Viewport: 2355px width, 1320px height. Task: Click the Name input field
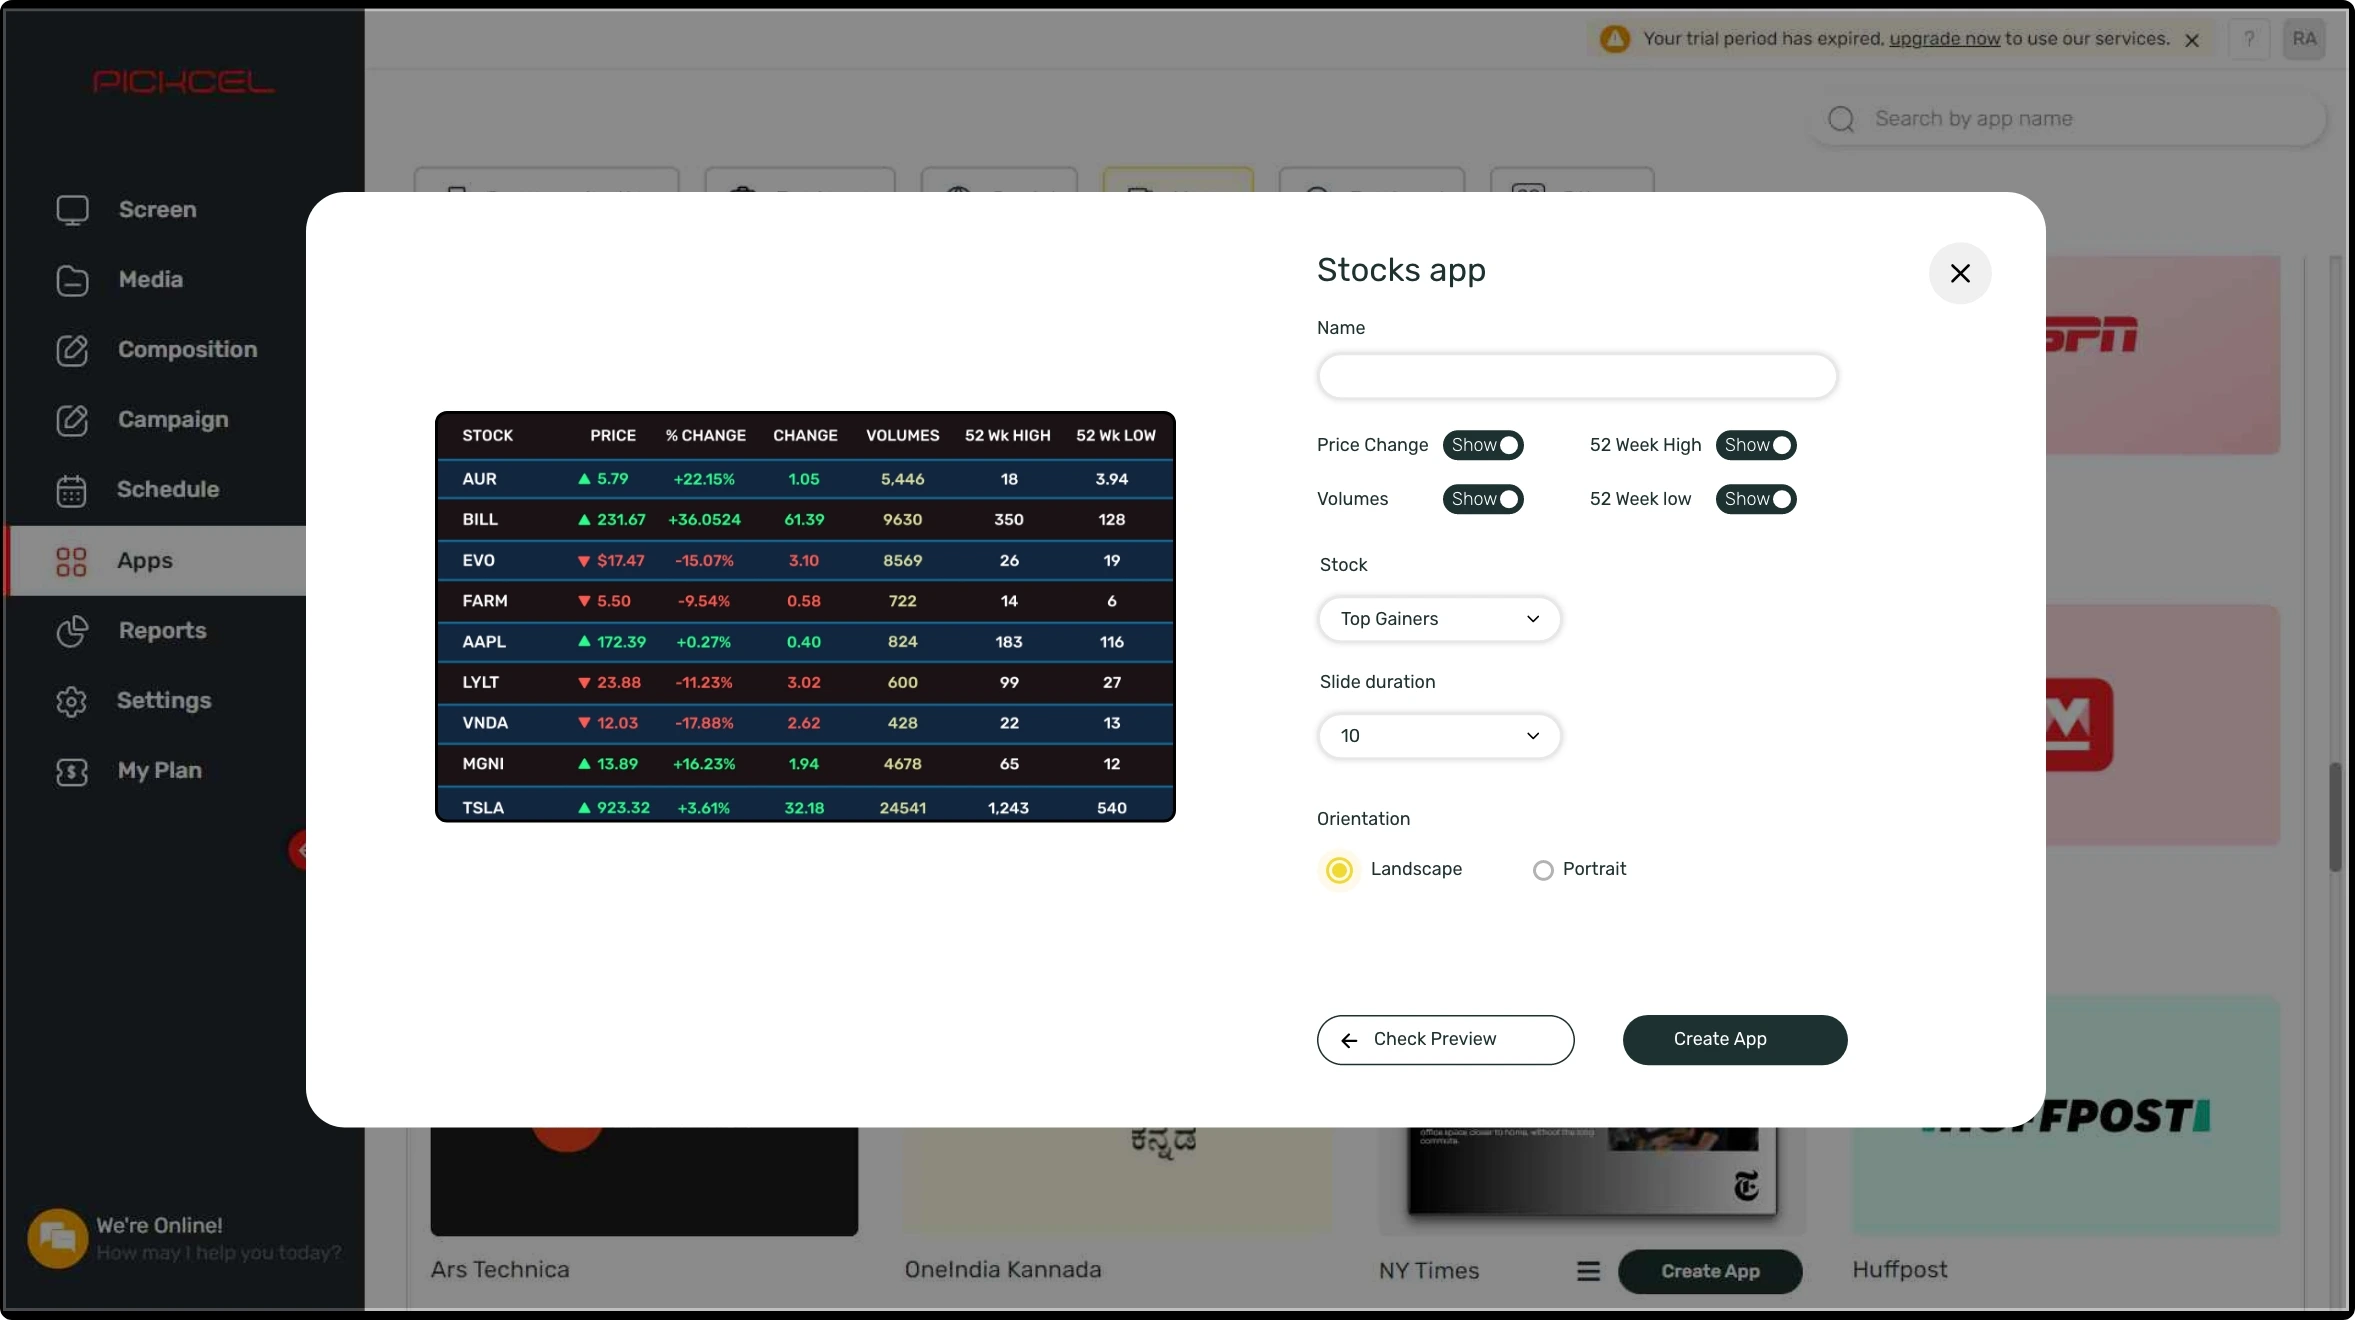(x=1575, y=375)
